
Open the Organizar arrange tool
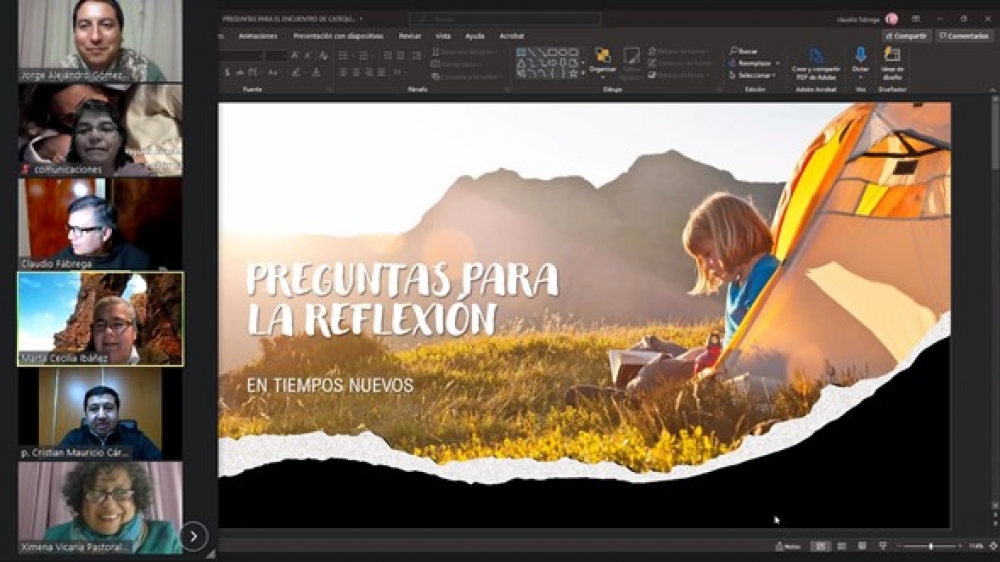coord(602,58)
